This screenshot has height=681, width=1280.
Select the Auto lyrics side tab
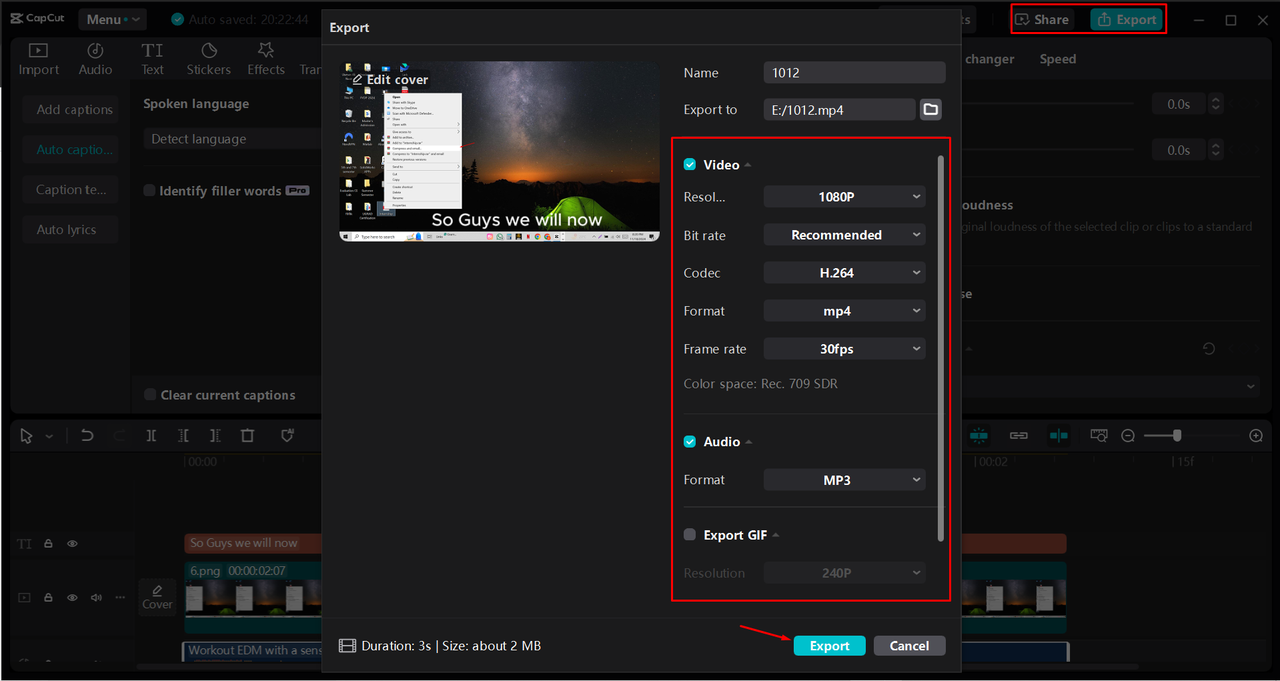[x=72, y=230]
